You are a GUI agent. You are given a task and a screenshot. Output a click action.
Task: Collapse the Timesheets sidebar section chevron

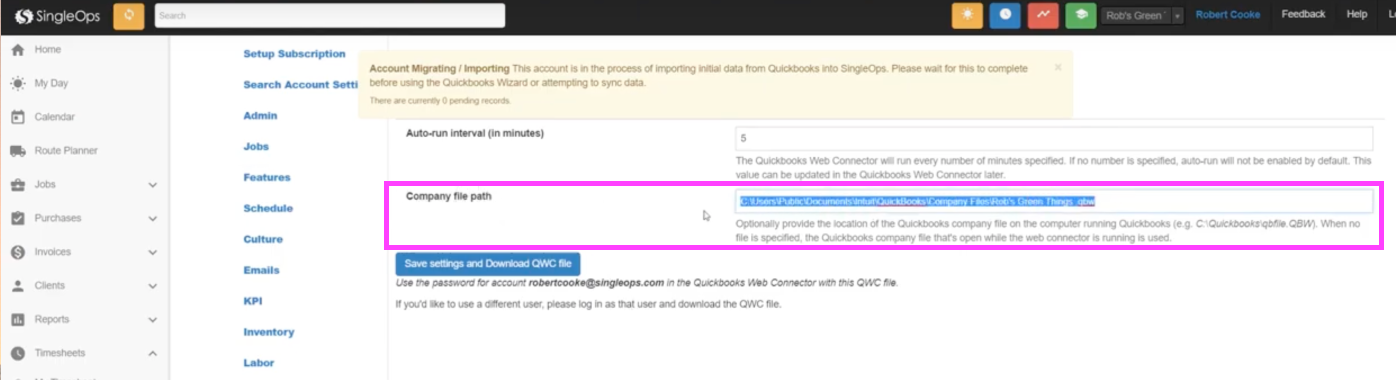click(x=153, y=353)
